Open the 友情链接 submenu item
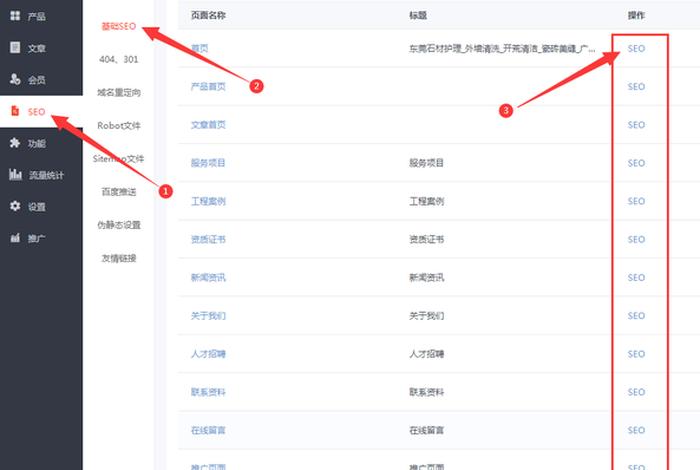Image resolution: width=700 pixels, height=470 pixels. tap(119, 258)
